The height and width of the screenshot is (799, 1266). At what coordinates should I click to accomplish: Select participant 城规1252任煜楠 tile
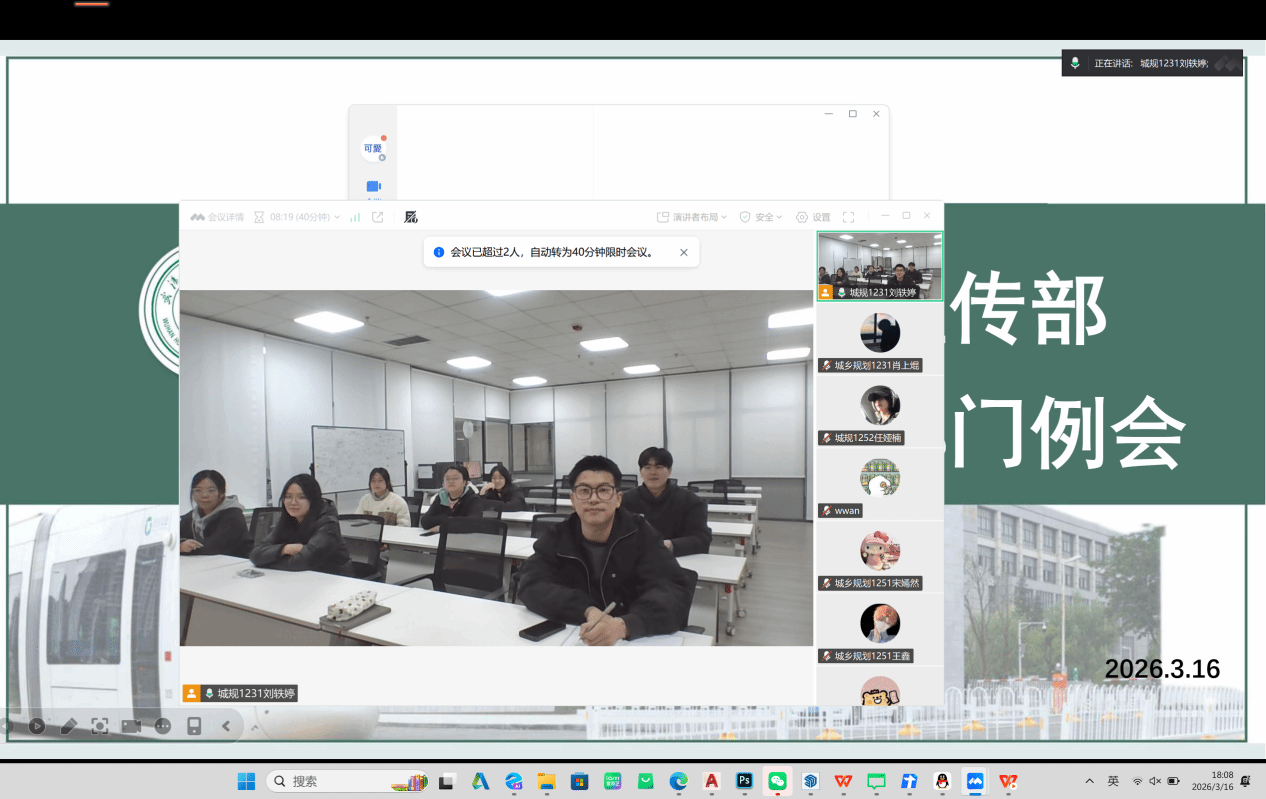tap(880, 410)
